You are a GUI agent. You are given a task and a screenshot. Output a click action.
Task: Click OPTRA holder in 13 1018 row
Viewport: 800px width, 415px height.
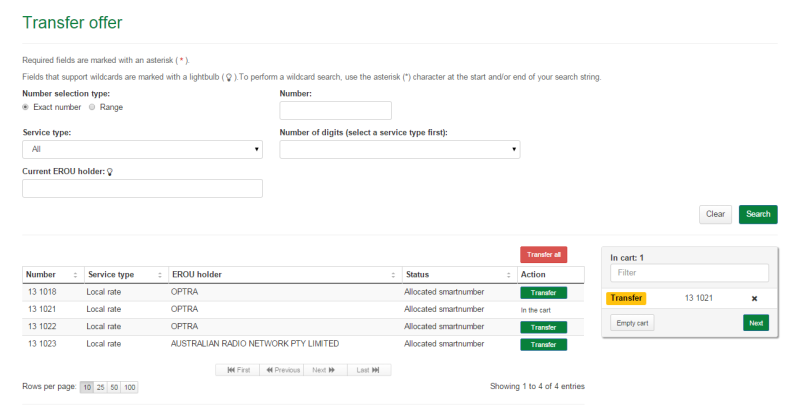(x=184, y=292)
